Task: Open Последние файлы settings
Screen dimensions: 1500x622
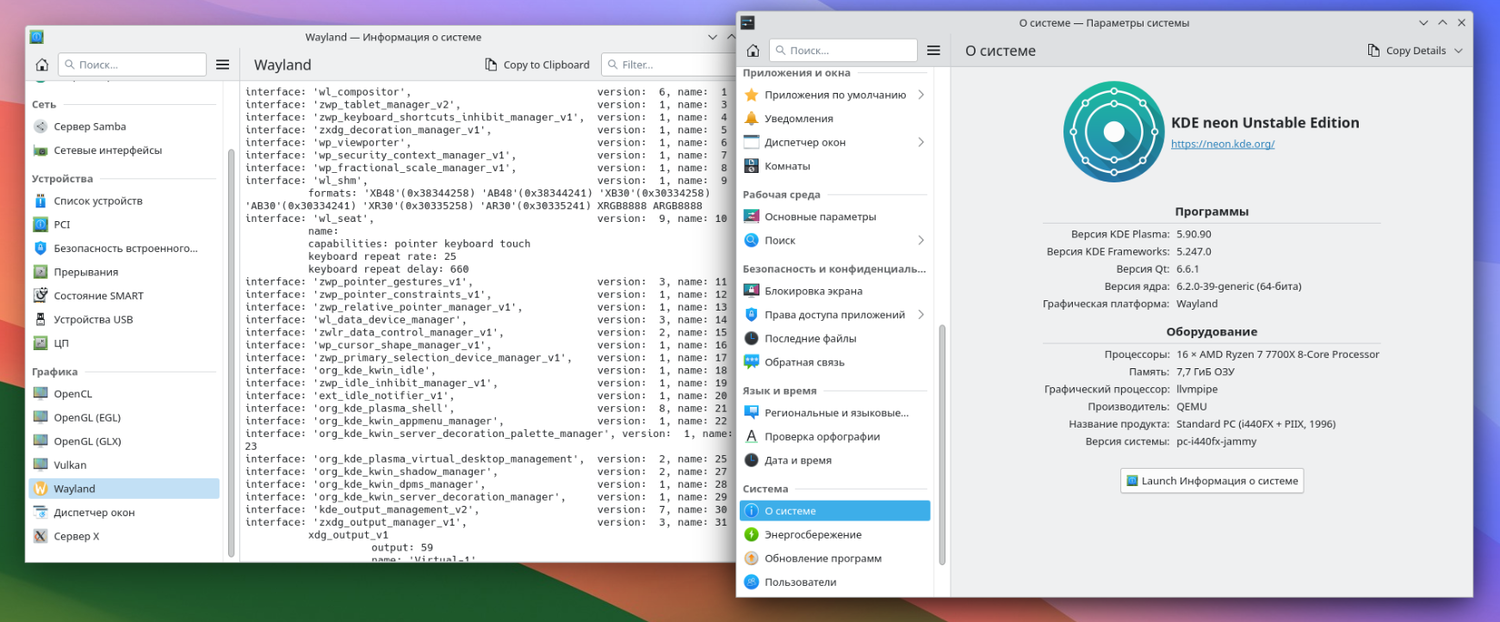Action: (x=835, y=338)
